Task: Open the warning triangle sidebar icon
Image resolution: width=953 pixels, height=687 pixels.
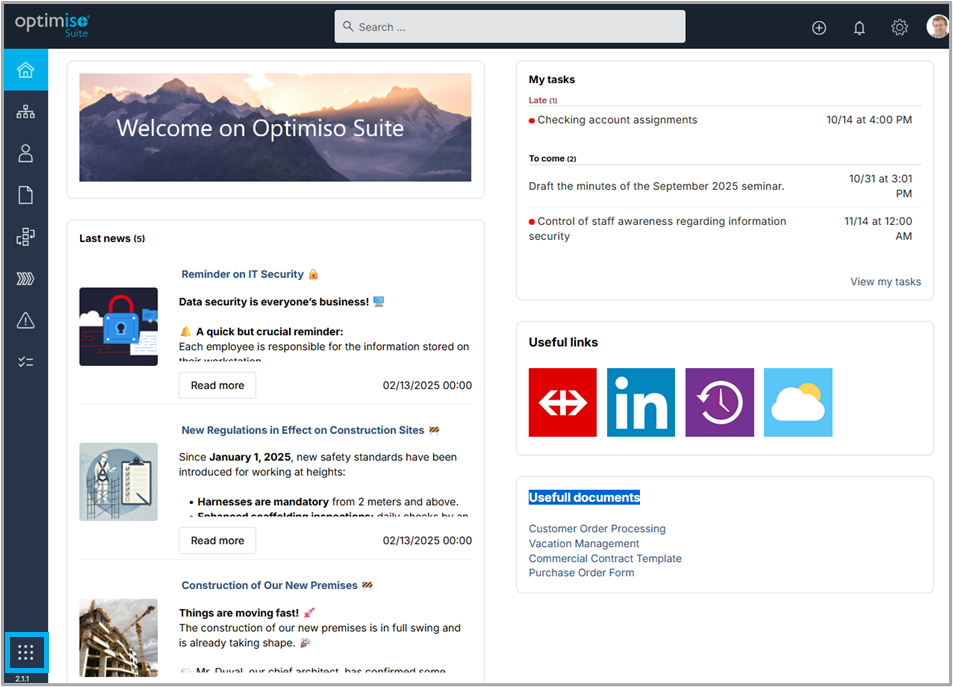Action: tap(26, 320)
